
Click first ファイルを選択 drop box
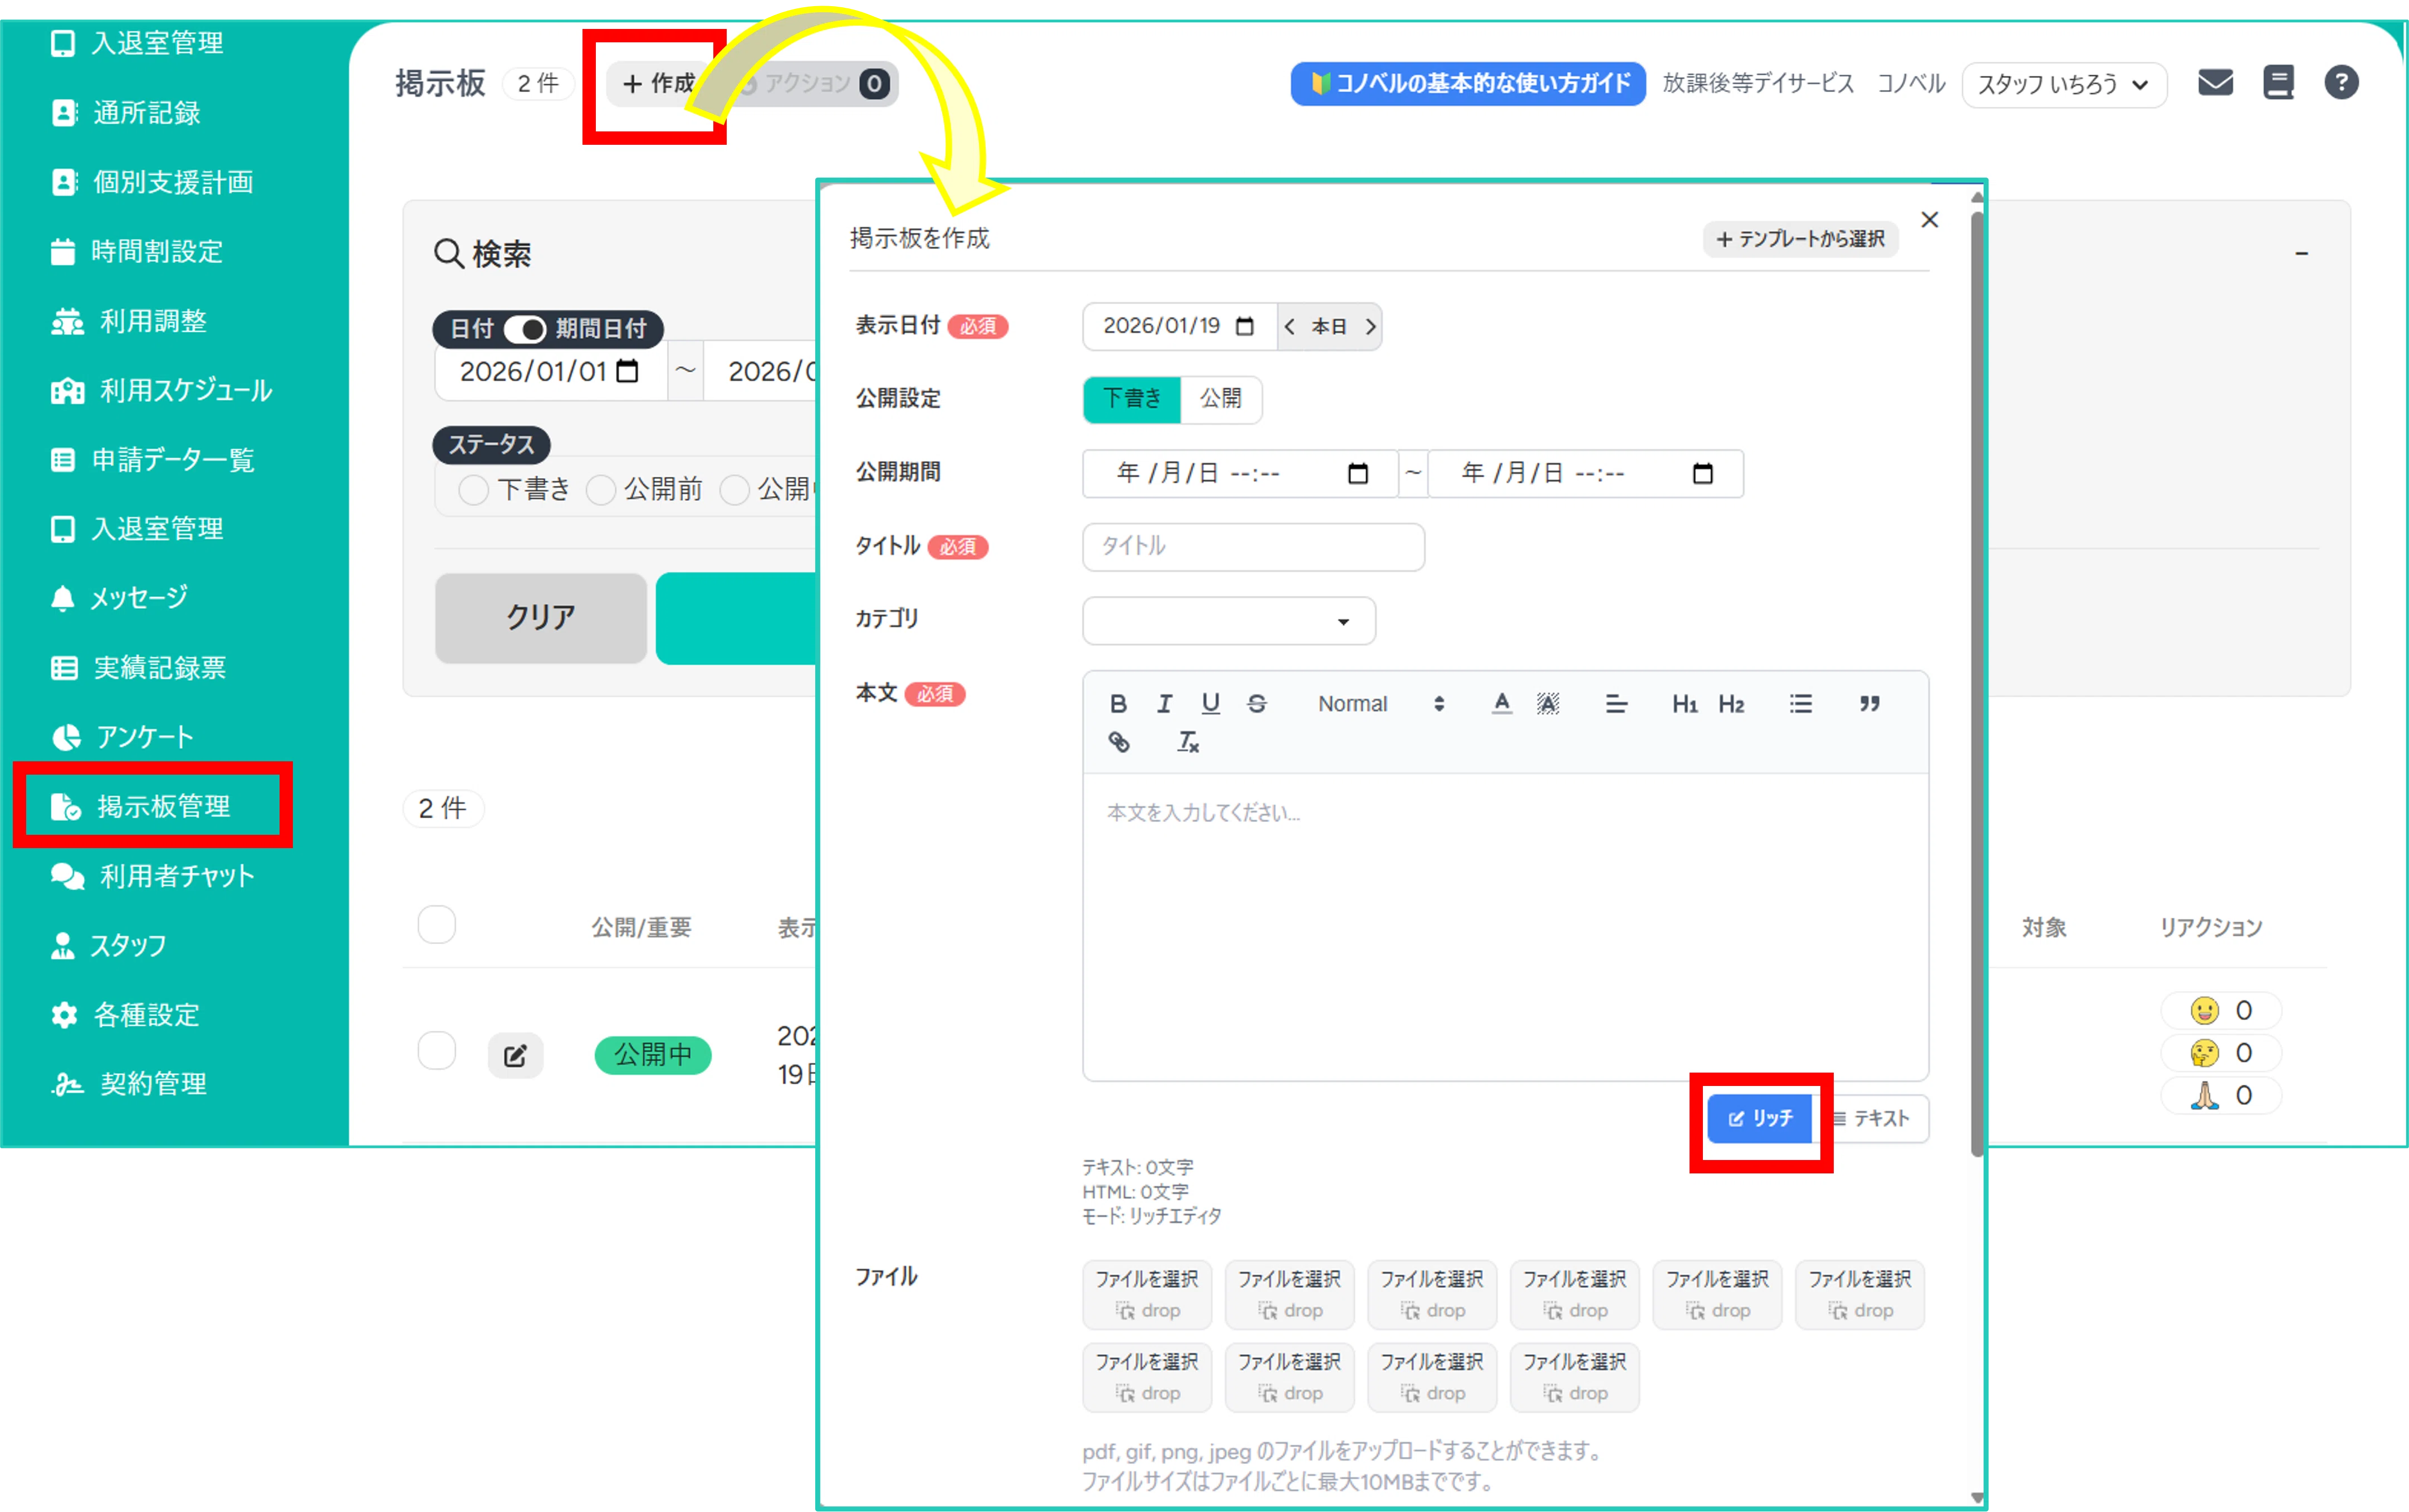(x=1147, y=1295)
